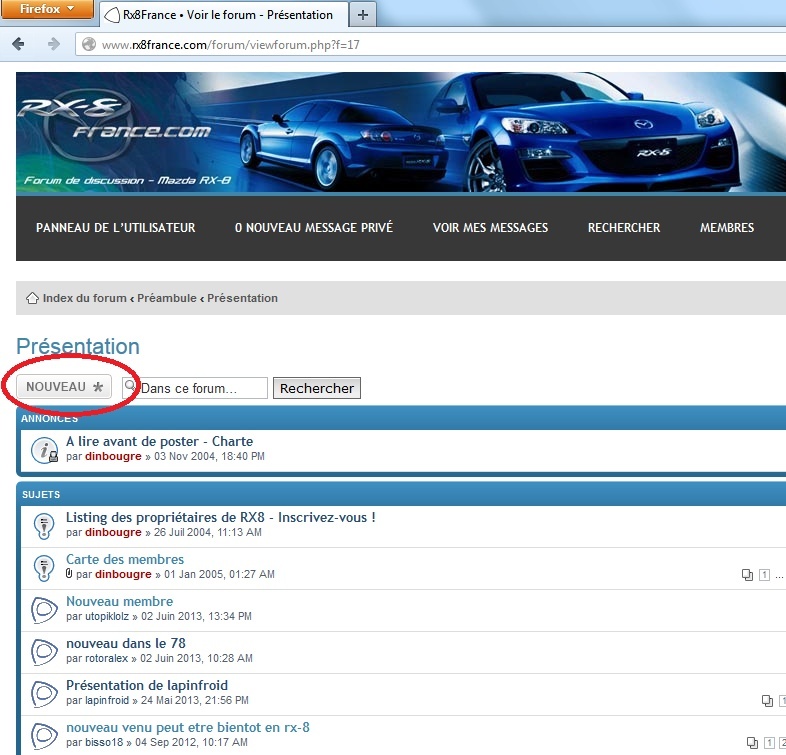Screen dimensions: 786x755
Task: Click sticky icon beside Carte des membres
Action: [44, 568]
